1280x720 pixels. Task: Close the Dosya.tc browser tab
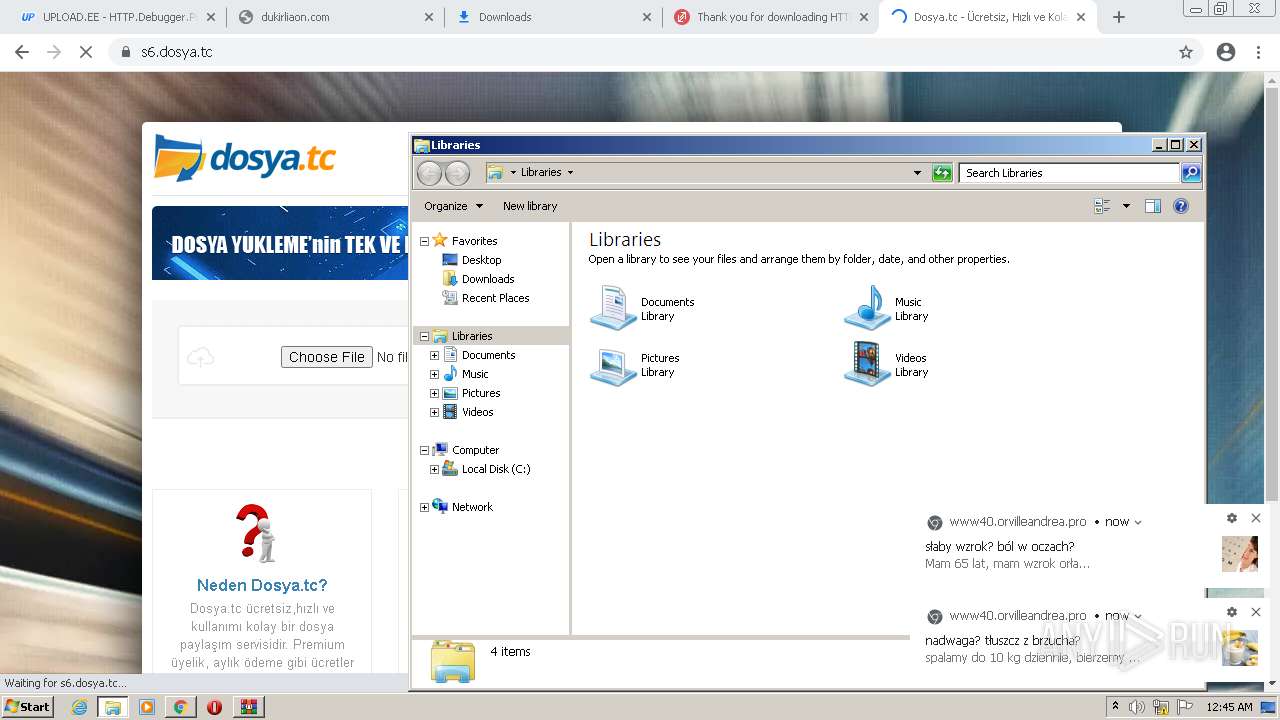point(1081,17)
